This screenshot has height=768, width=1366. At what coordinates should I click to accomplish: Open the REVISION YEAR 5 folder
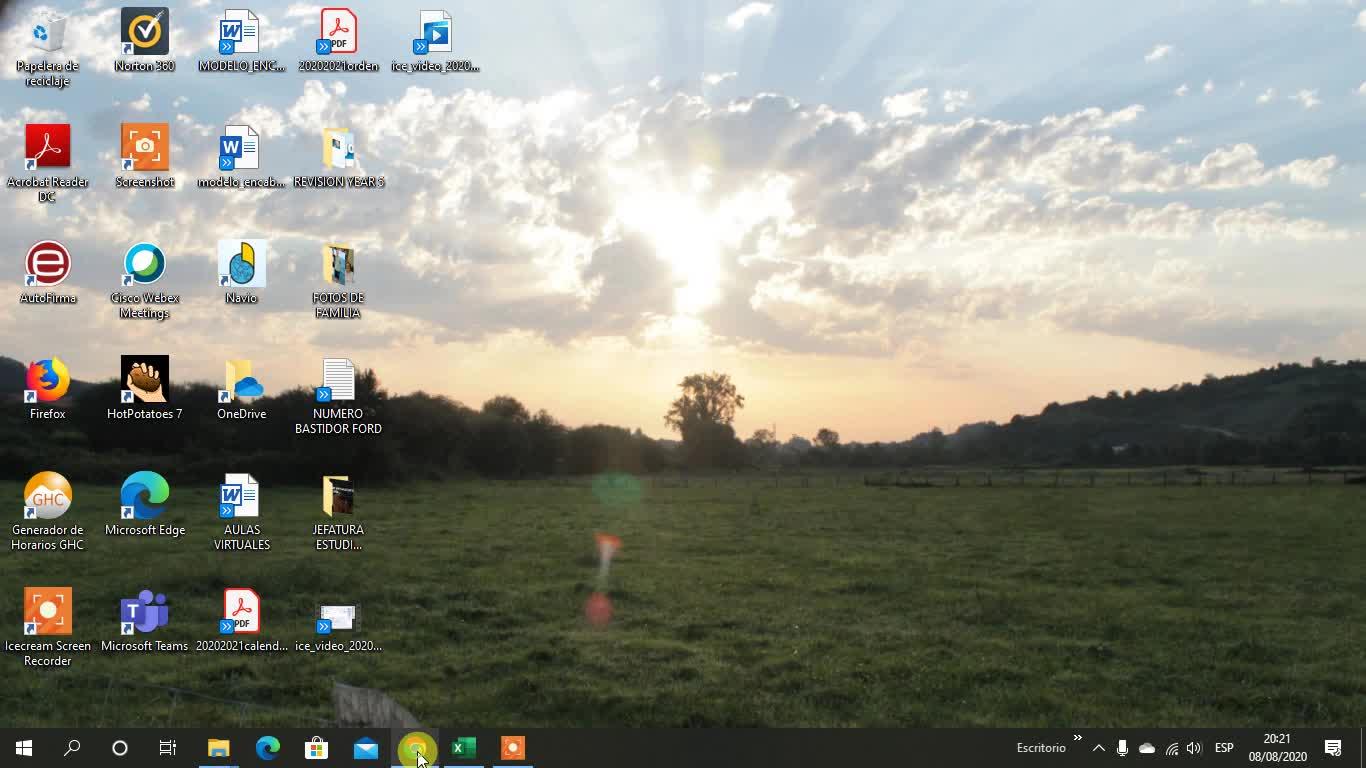point(338,156)
